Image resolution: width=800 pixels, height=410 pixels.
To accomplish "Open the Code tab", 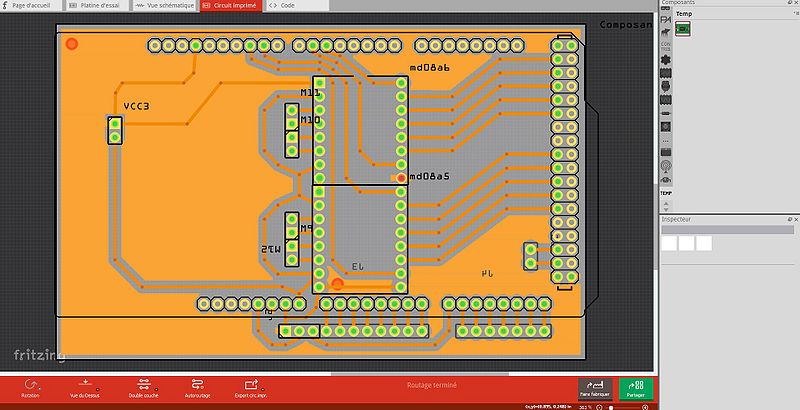I will [x=282, y=5].
